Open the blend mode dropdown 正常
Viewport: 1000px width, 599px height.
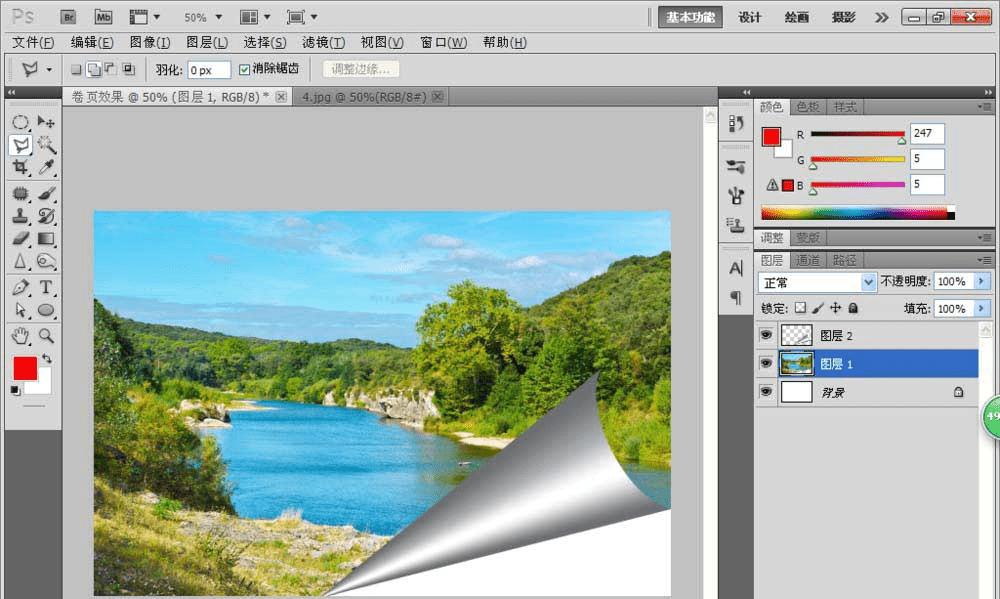point(816,282)
